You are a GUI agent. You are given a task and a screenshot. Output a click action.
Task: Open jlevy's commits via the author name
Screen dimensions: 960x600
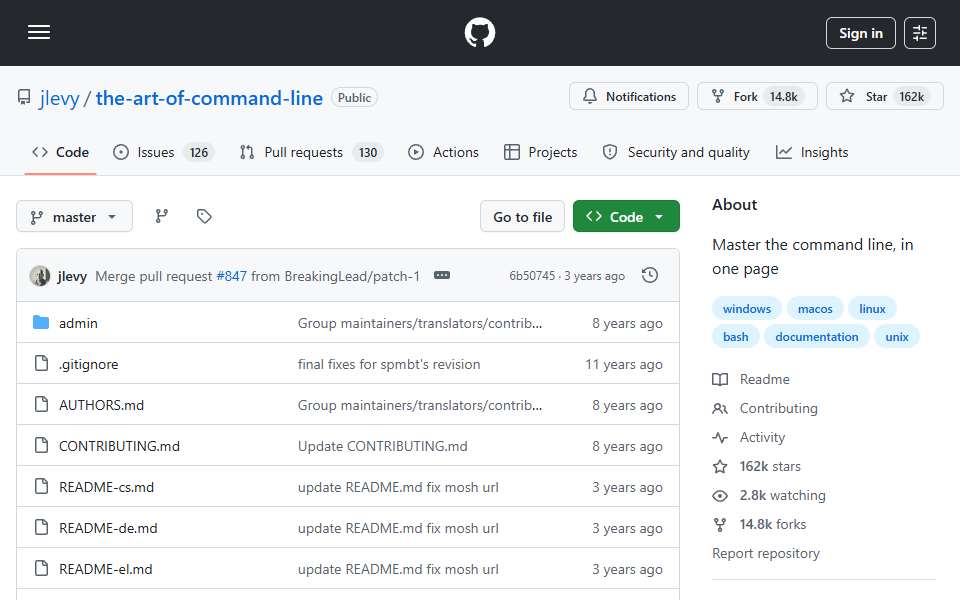72,276
